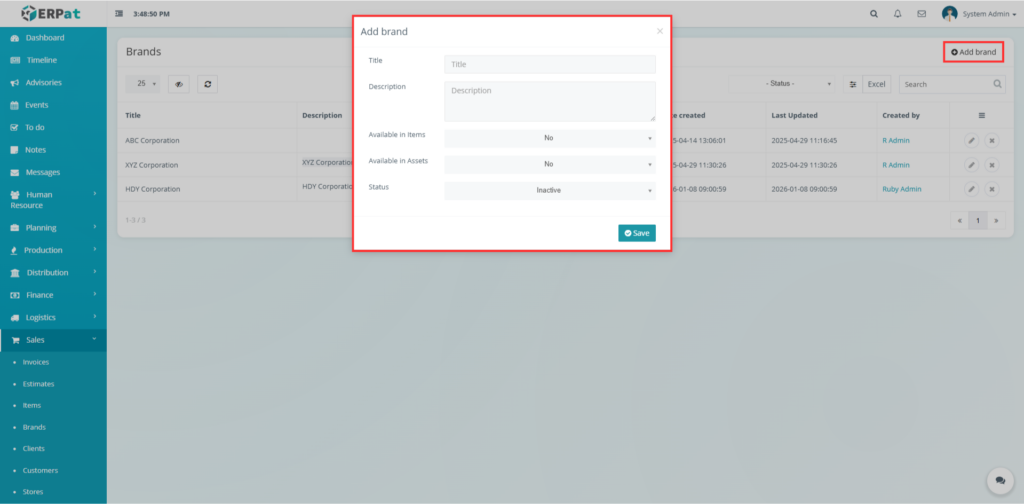Open the top bar search icon

tap(874, 14)
